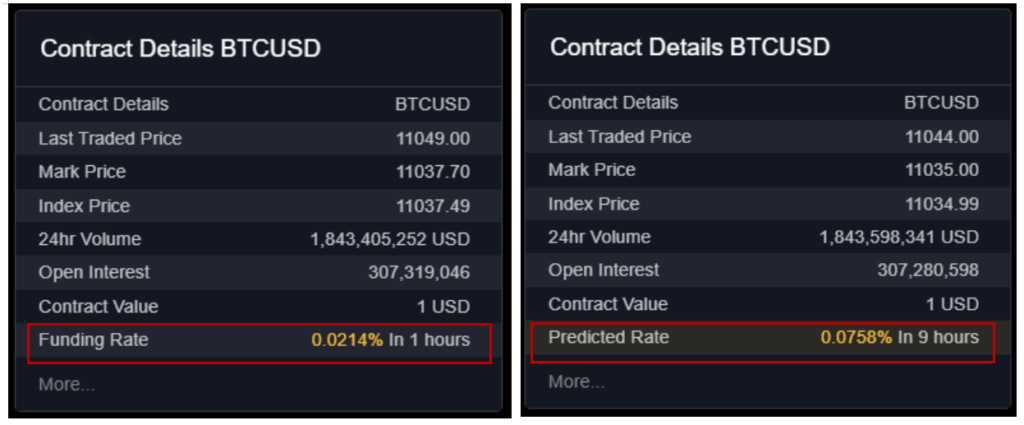Click right panel Contract Details BTCUSD title

tap(690, 47)
